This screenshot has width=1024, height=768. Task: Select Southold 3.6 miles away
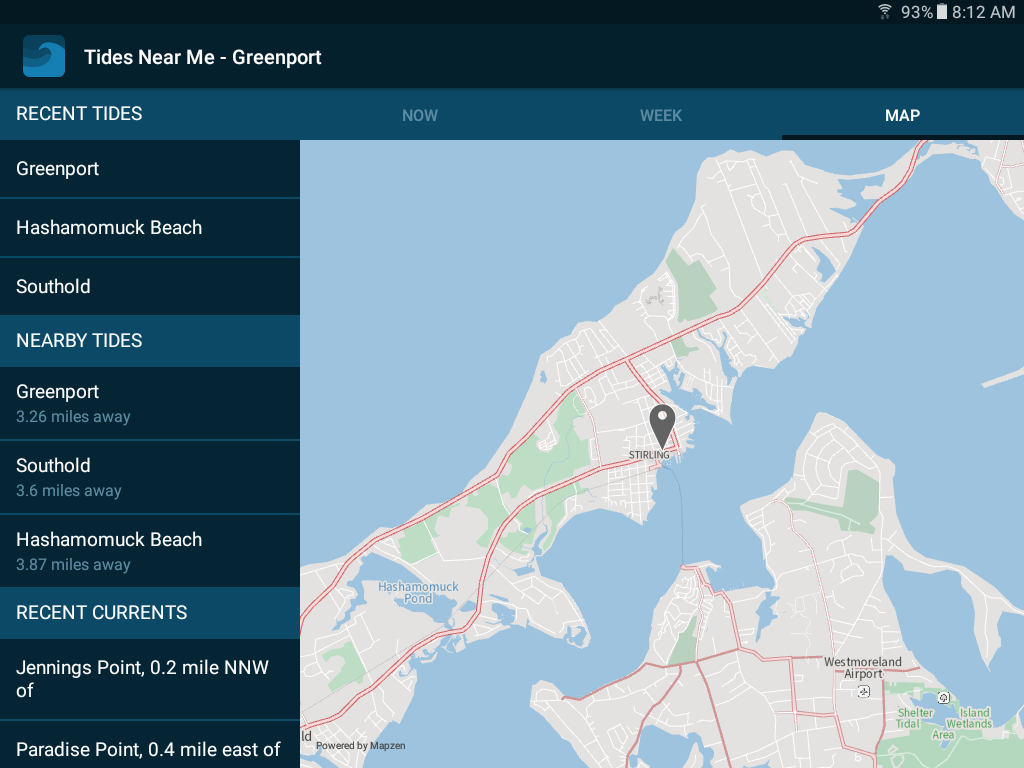point(150,477)
